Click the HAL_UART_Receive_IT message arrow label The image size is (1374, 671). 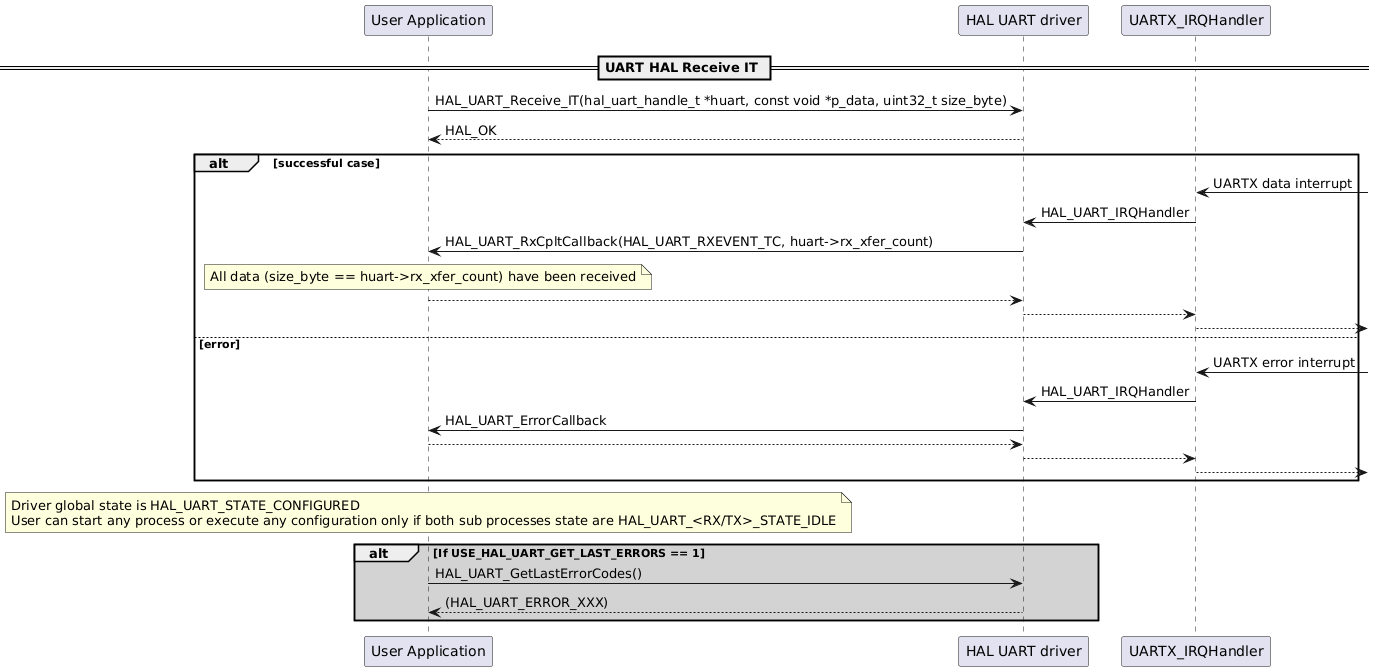coord(720,100)
